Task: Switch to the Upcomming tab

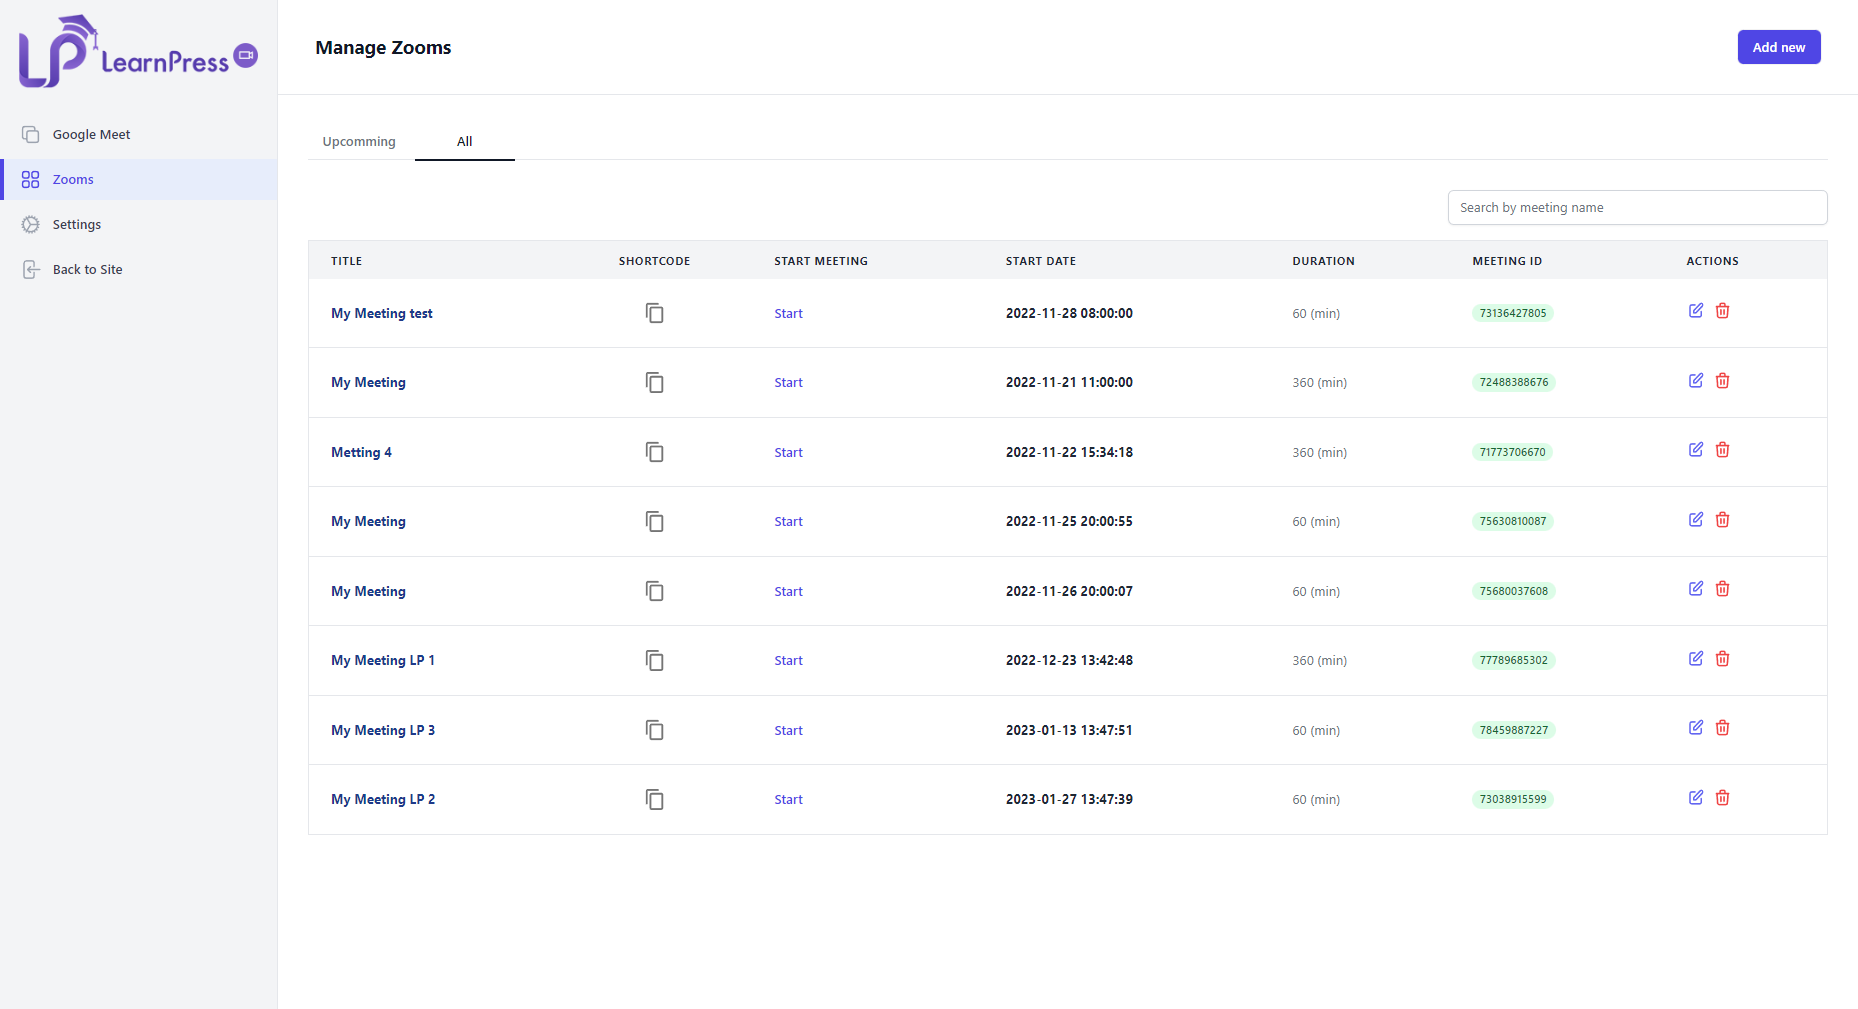Action: pyautogui.click(x=358, y=141)
